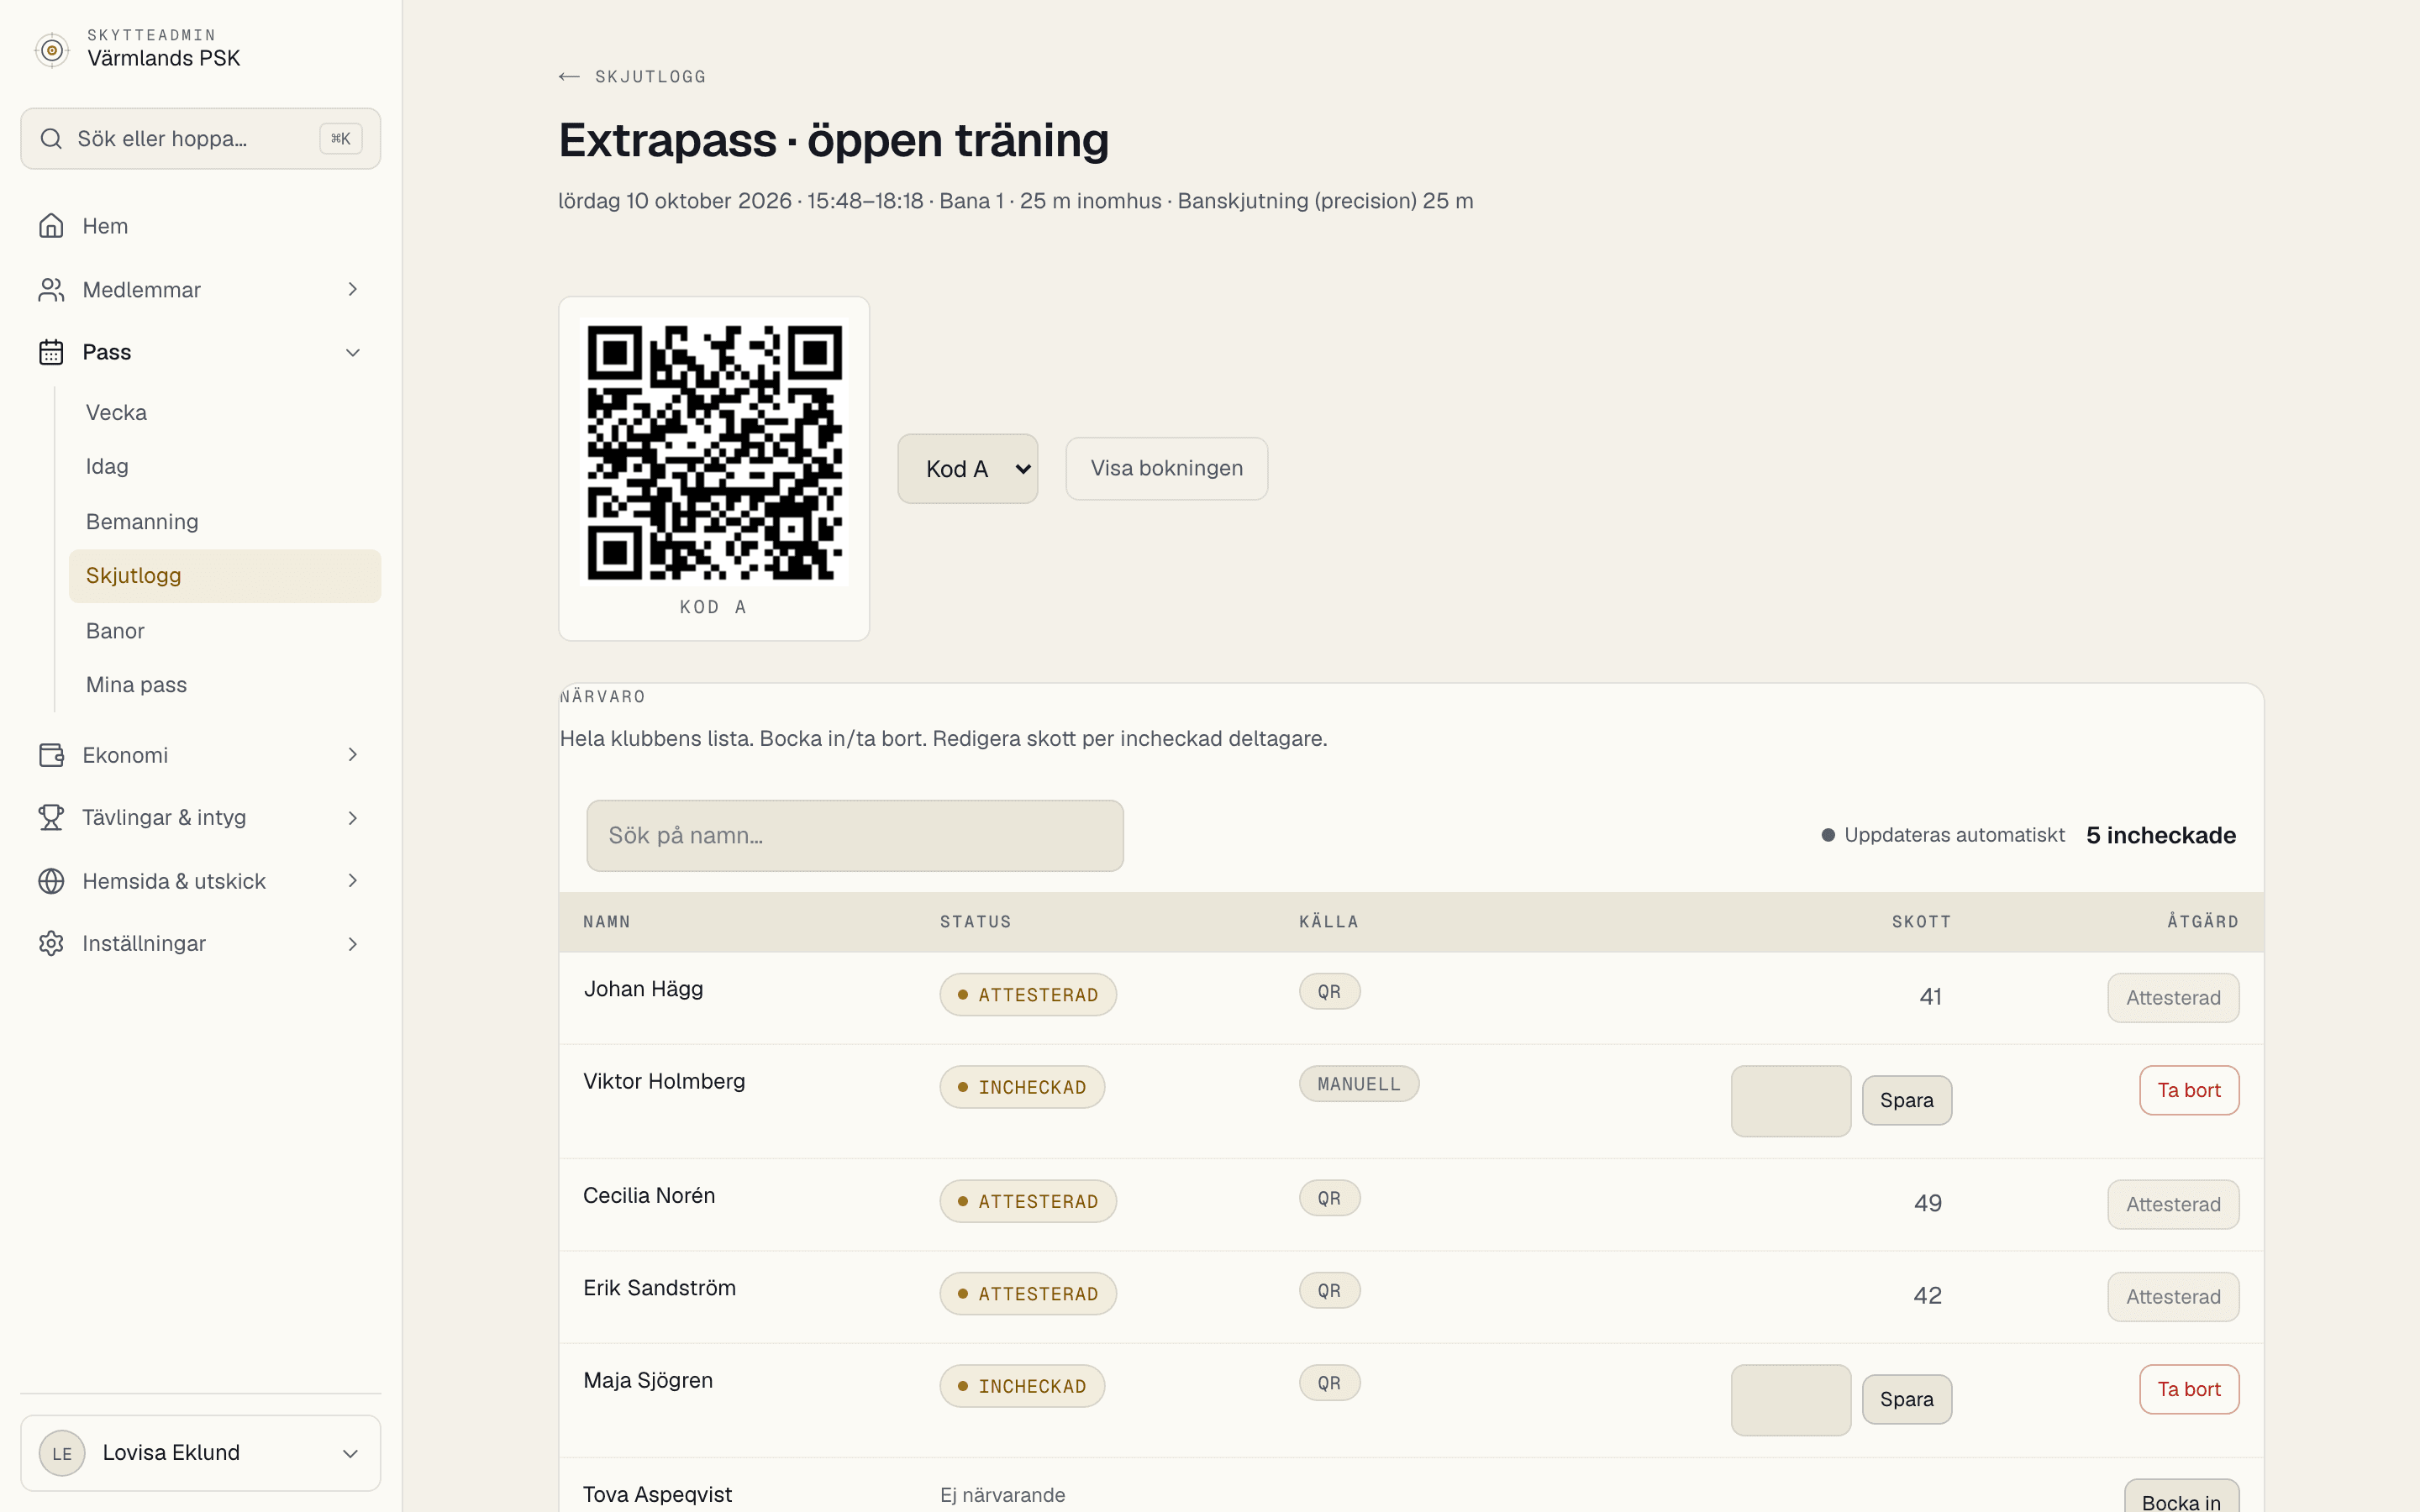Click the Hemsida globe icon
The width and height of the screenshot is (2420, 1512).
[x=51, y=881]
